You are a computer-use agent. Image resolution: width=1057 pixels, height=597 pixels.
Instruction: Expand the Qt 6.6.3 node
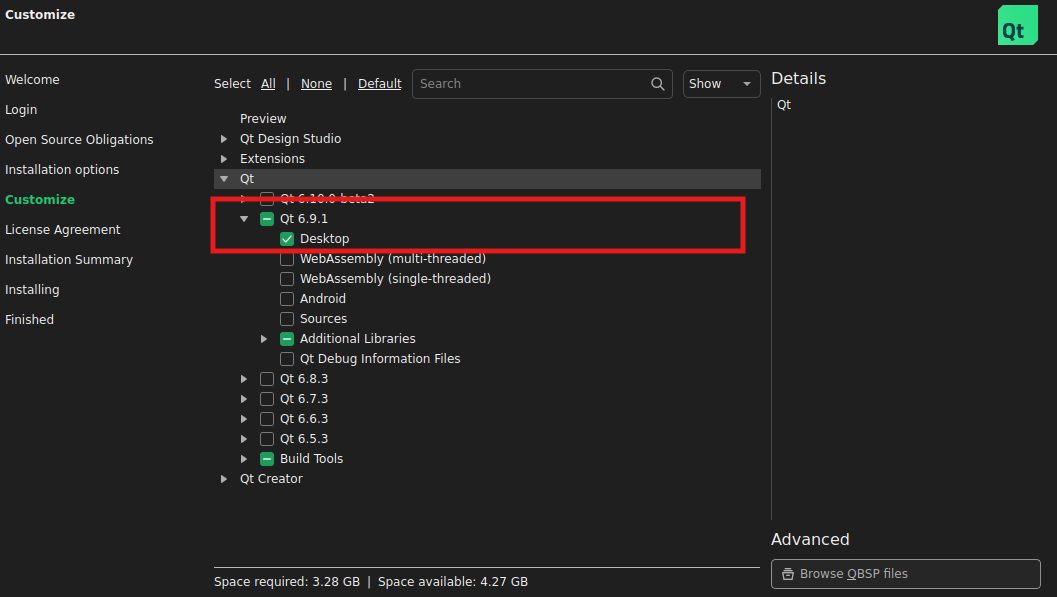[x=244, y=419]
